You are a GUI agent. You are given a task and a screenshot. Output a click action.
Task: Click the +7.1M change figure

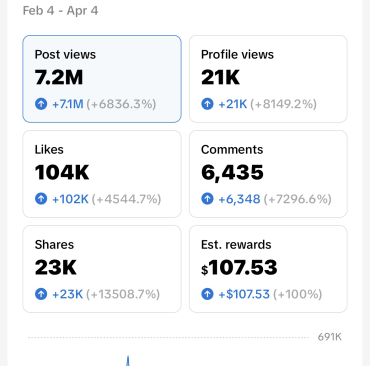[x=68, y=104]
